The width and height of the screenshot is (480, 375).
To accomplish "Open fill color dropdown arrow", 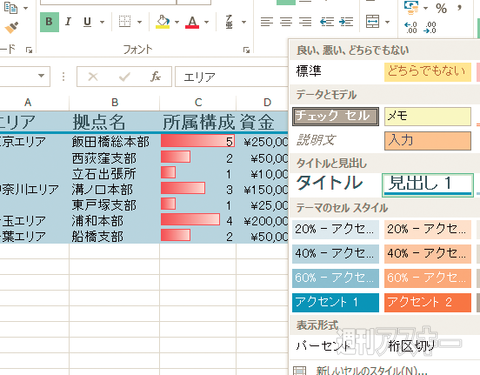I will (177, 22).
